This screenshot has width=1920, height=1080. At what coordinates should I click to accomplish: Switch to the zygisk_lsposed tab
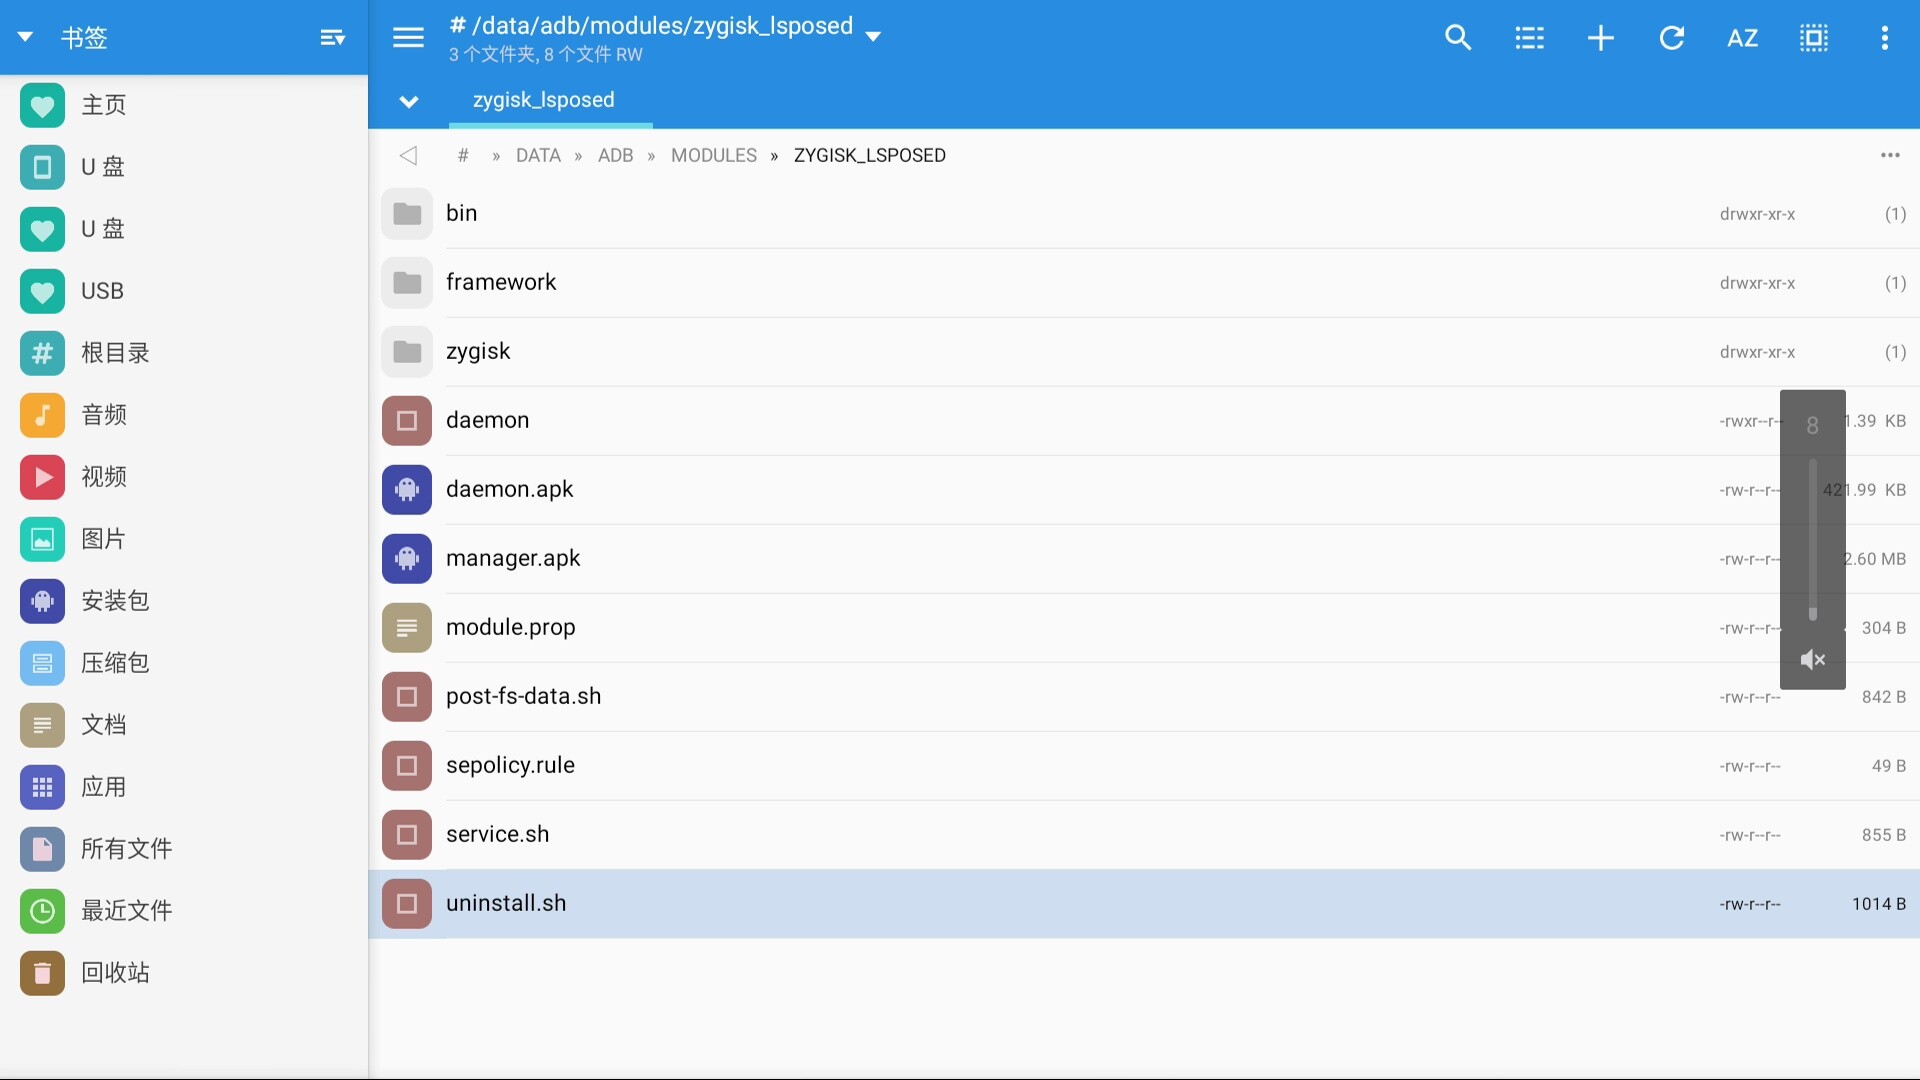click(x=543, y=100)
